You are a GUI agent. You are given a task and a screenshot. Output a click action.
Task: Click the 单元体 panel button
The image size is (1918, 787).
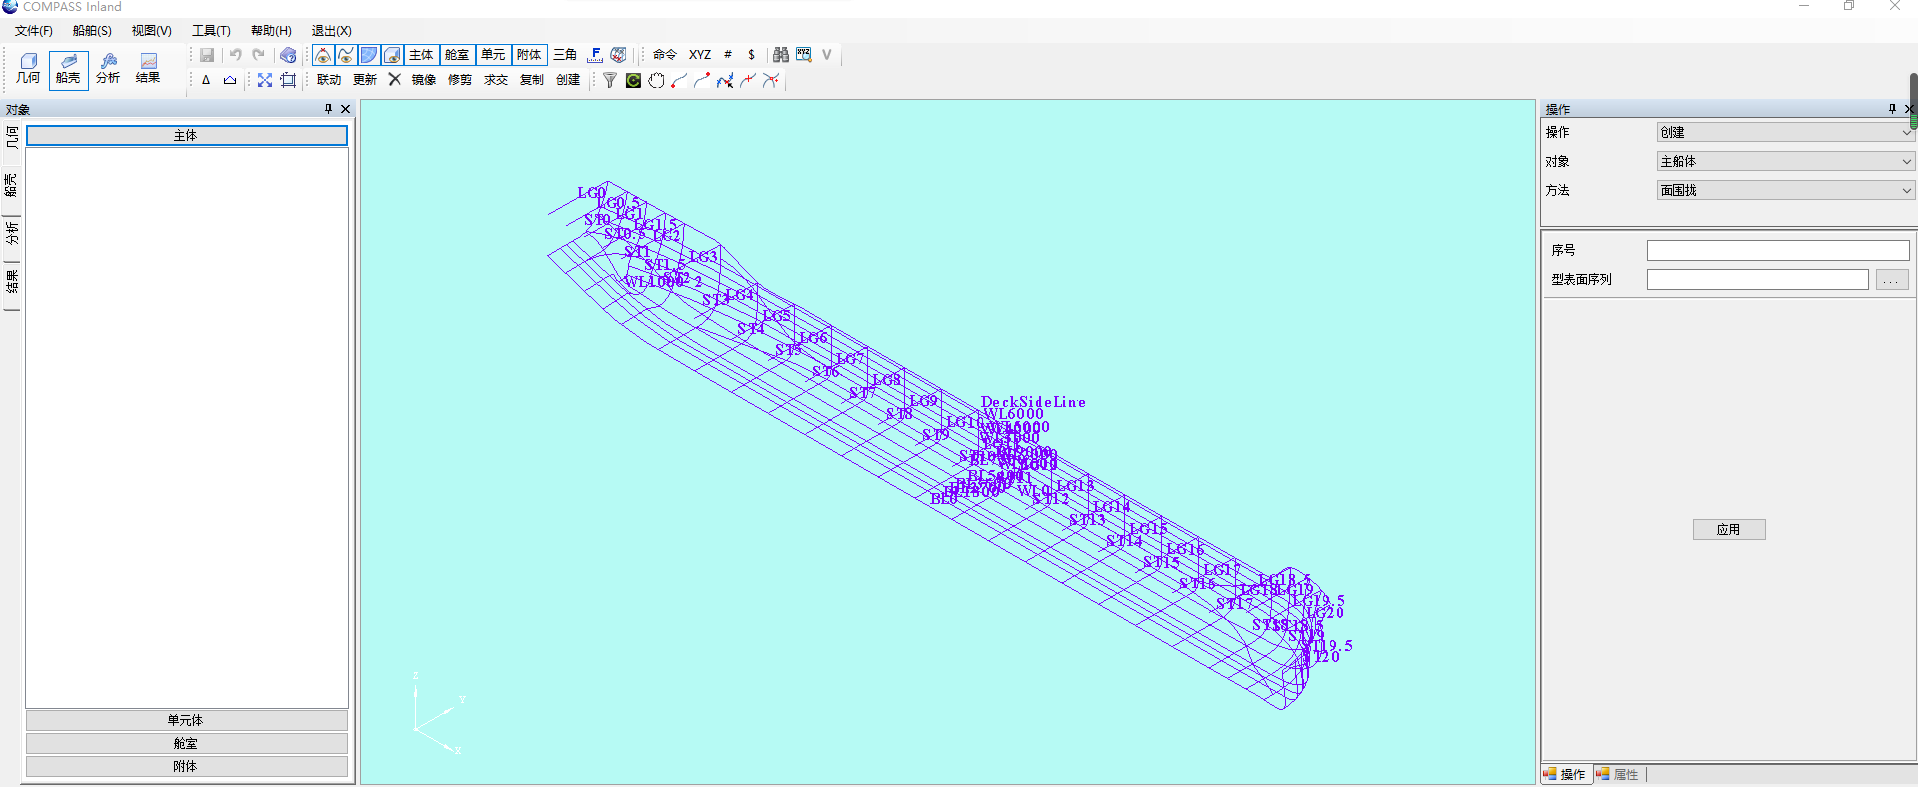pos(186,720)
